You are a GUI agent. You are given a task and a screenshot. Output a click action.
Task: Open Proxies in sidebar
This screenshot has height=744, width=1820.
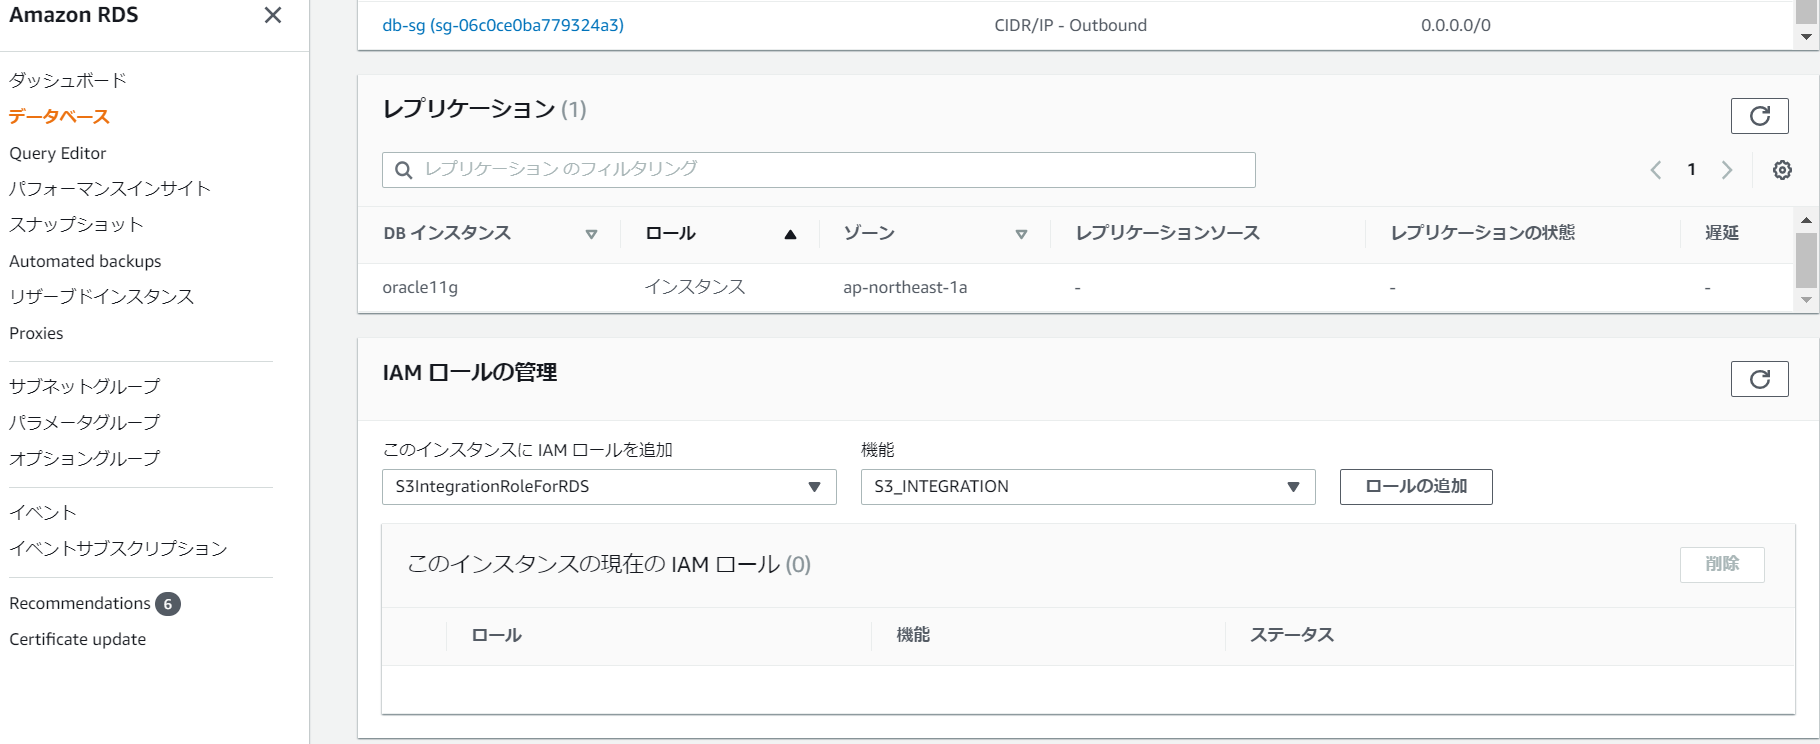(36, 333)
